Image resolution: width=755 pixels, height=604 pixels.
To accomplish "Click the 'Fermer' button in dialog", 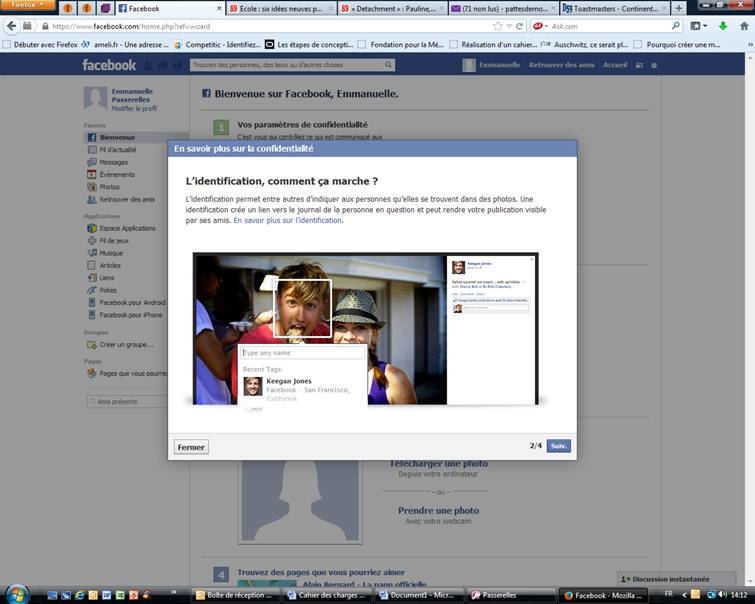I will click(x=191, y=447).
